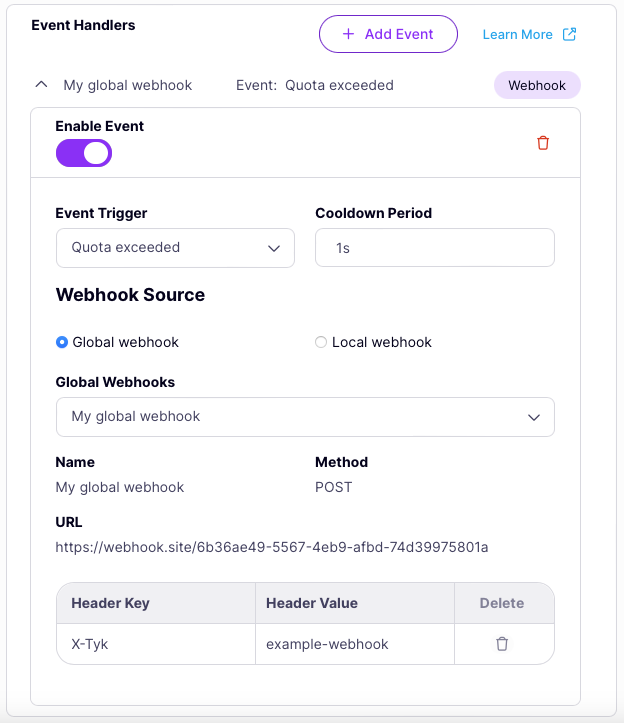Select the Local webhook radio option
This screenshot has width=624, height=723.
[x=321, y=342]
